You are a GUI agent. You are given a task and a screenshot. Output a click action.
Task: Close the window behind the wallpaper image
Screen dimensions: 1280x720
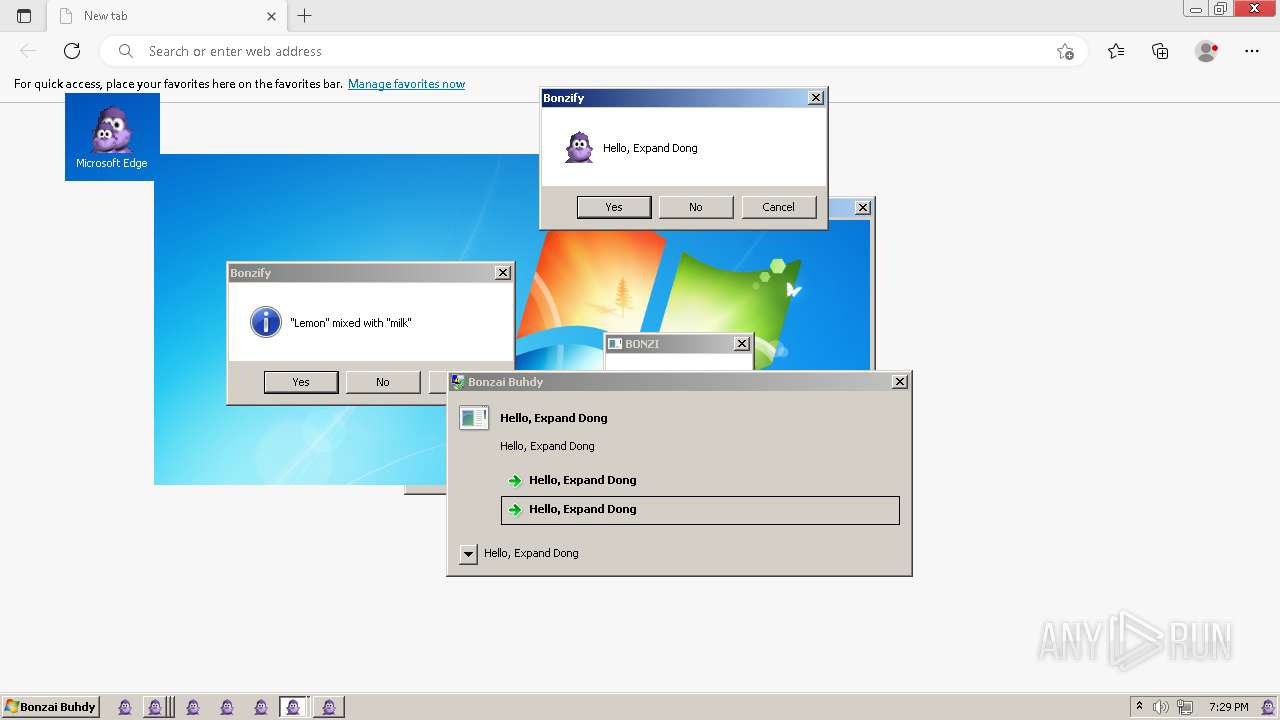click(x=863, y=207)
